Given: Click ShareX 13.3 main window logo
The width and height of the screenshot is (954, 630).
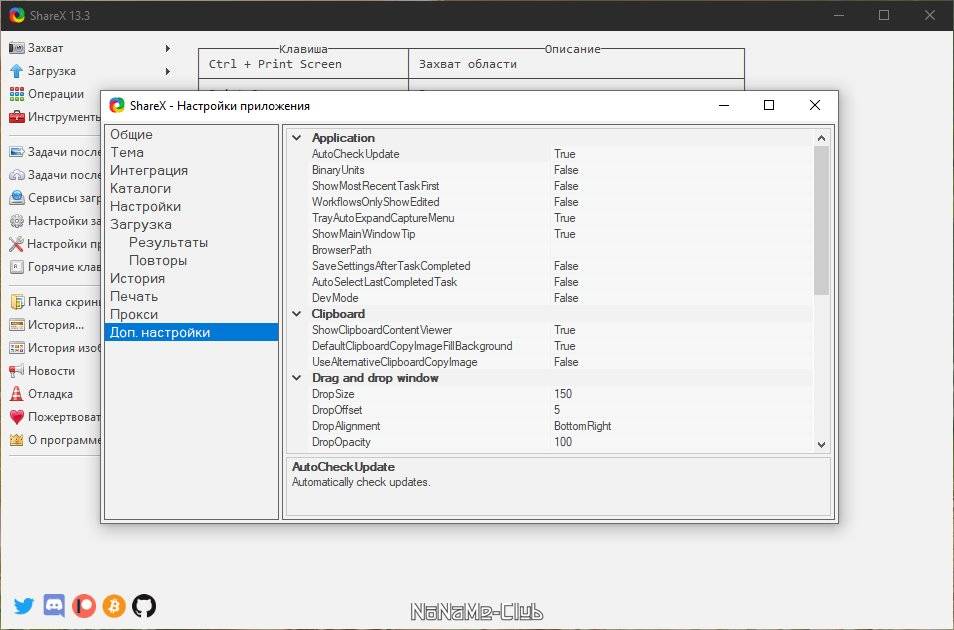Looking at the screenshot, I should (16, 15).
